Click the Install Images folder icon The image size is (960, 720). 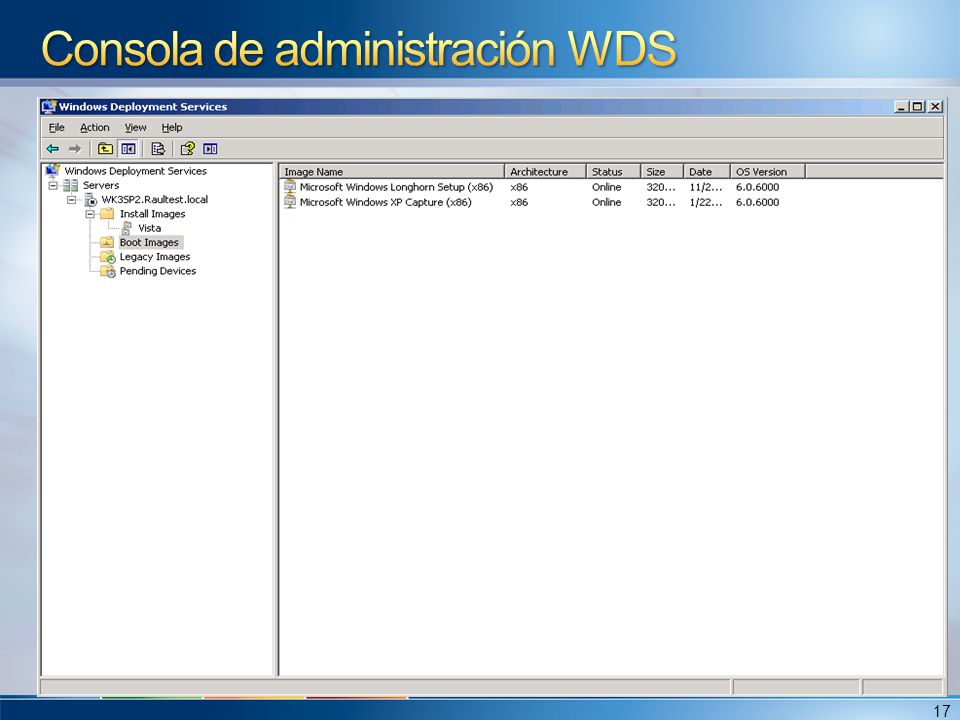[107, 214]
